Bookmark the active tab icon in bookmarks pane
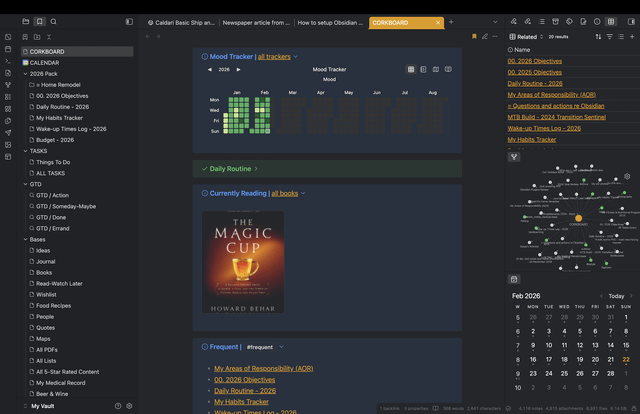This screenshot has height=414, width=640. pyautogui.click(x=25, y=37)
